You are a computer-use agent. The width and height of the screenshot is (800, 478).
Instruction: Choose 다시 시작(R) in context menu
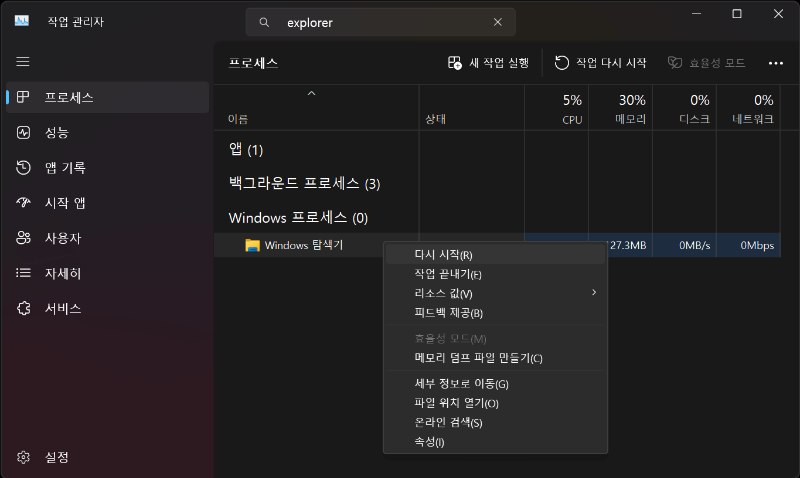495,255
